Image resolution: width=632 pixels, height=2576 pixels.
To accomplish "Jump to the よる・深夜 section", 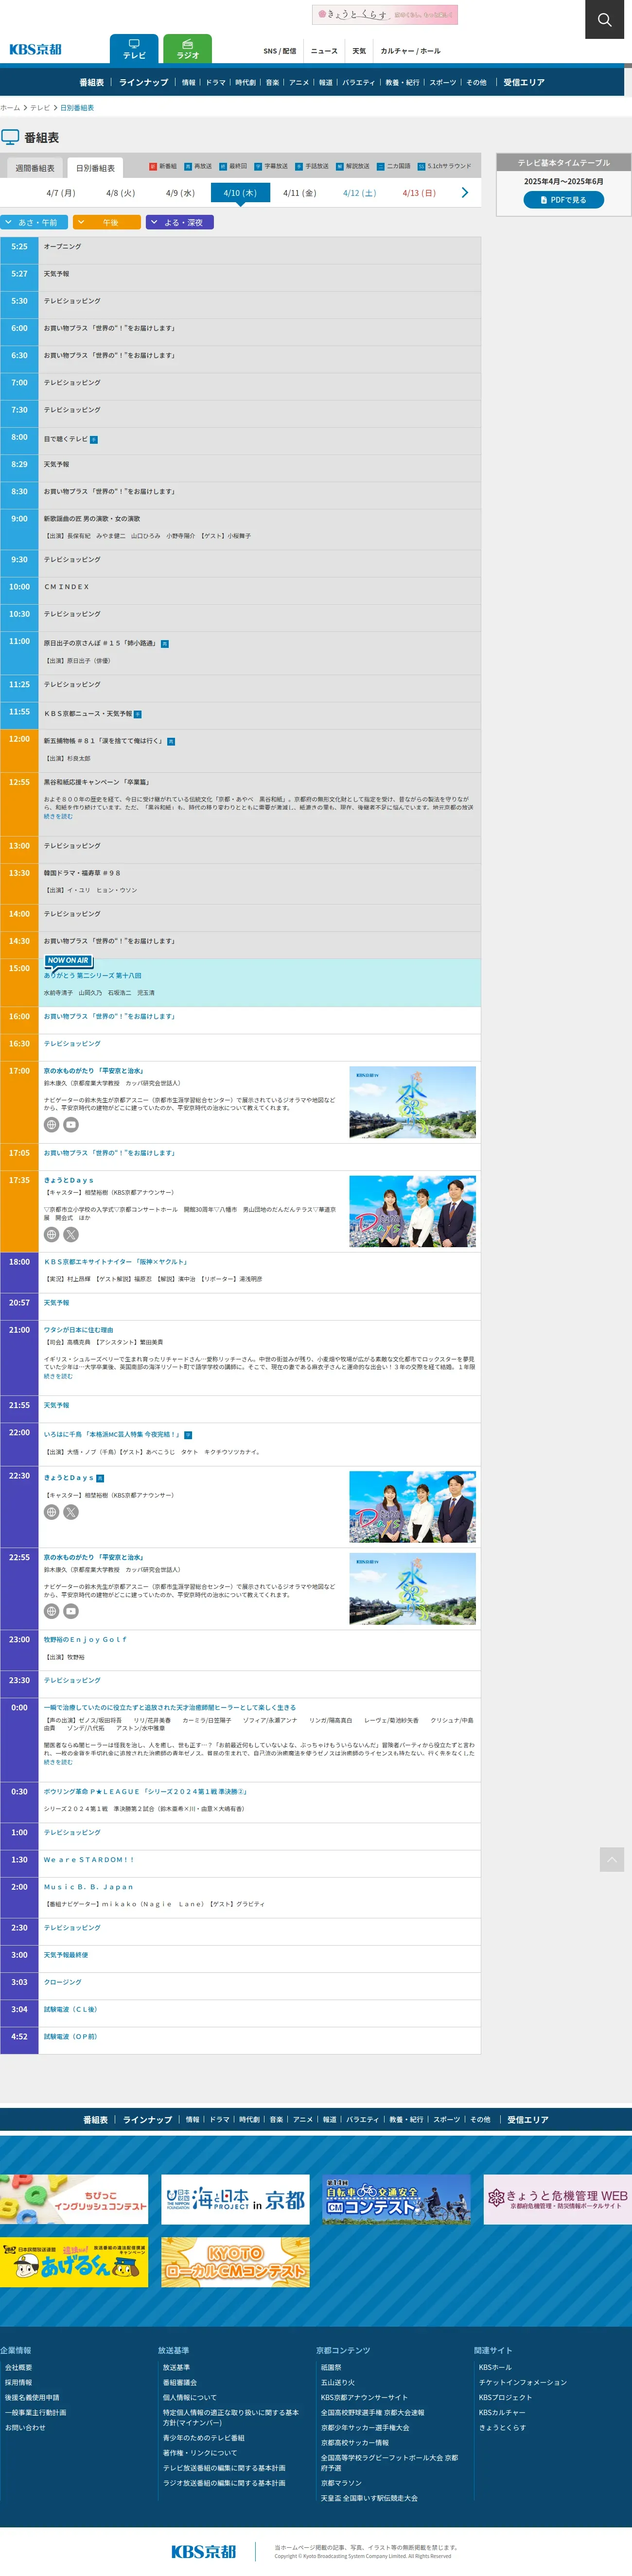I will coord(180,222).
